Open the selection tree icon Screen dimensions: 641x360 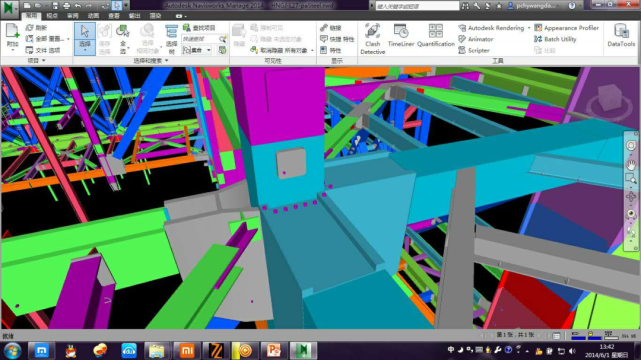pyautogui.click(x=171, y=39)
